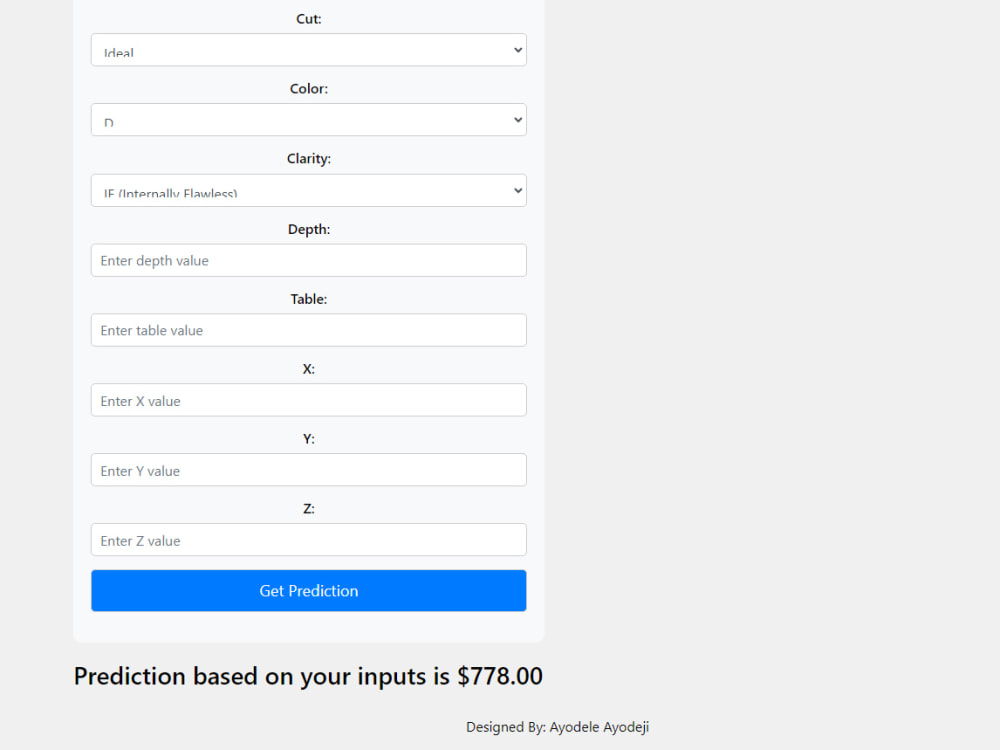The width and height of the screenshot is (1000, 750).
Task: Focus the Depth value input field
Action: click(x=309, y=260)
